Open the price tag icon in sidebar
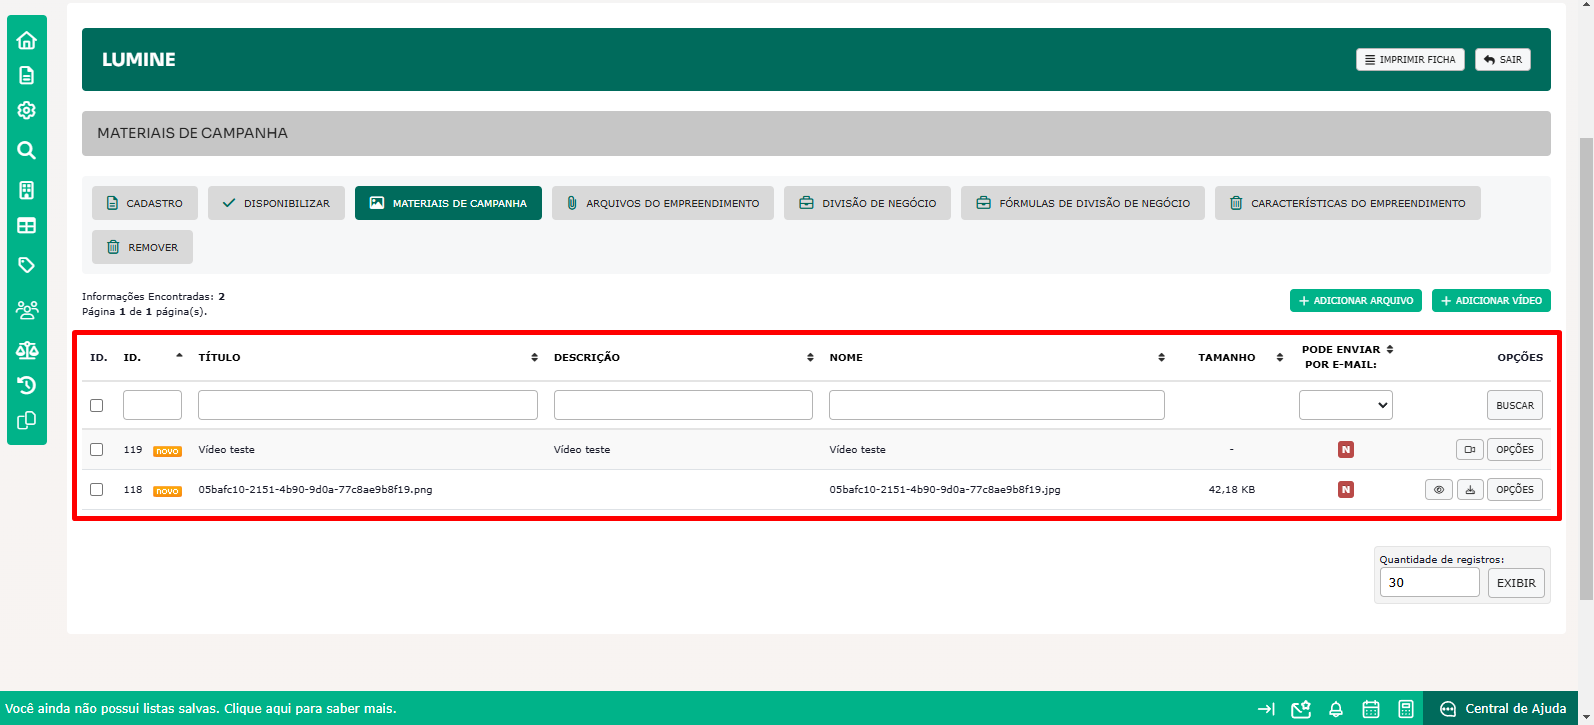The image size is (1594, 725). point(27,265)
